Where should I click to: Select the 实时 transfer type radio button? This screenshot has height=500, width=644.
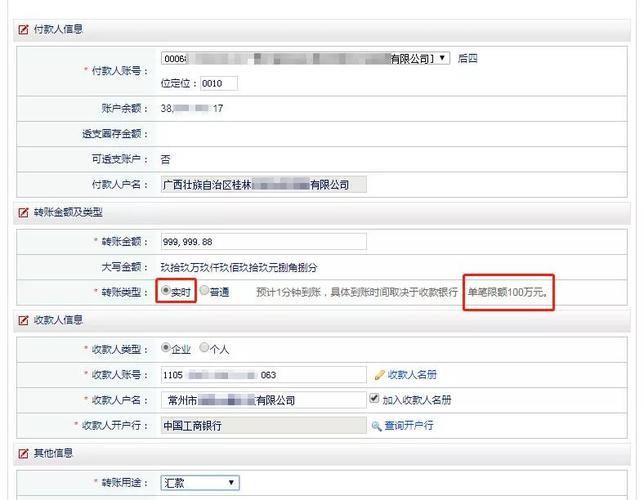[x=166, y=291]
